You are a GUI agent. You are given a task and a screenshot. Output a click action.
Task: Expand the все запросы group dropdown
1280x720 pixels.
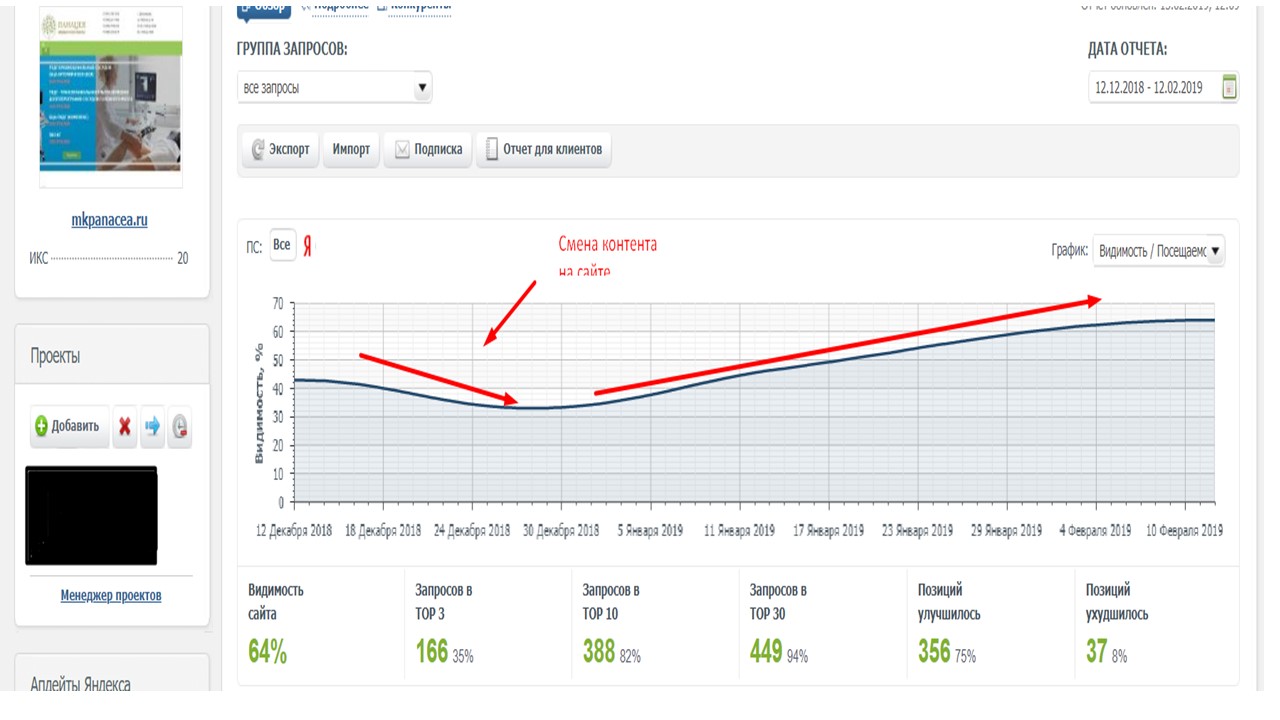[334, 87]
